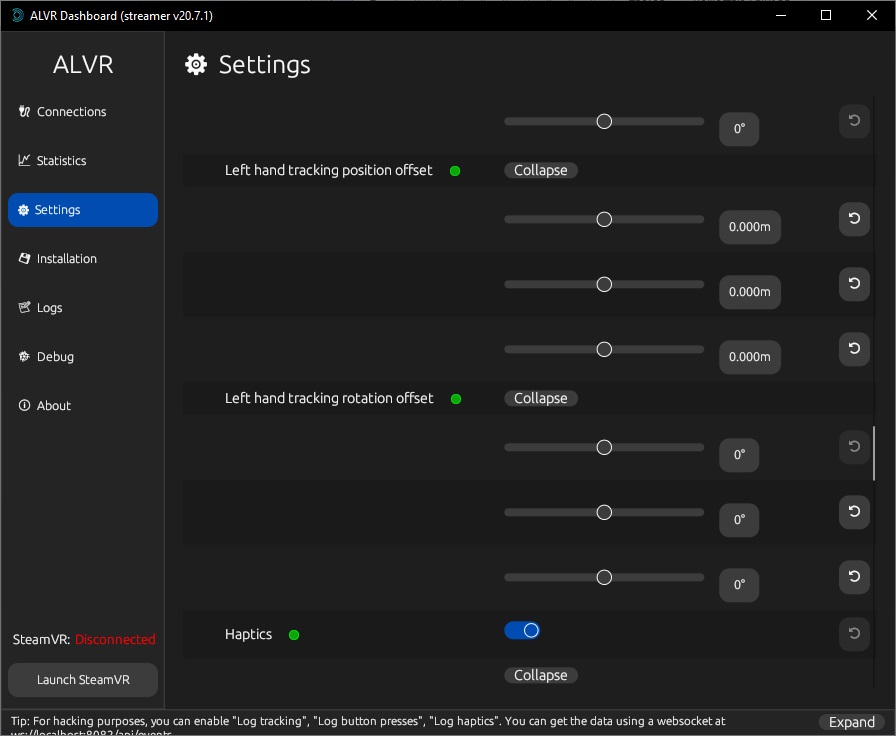Reset the third position offset 0.000m value

tap(853, 349)
